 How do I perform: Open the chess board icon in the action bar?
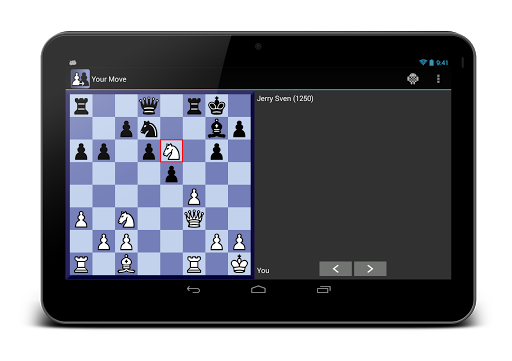(413, 79)
